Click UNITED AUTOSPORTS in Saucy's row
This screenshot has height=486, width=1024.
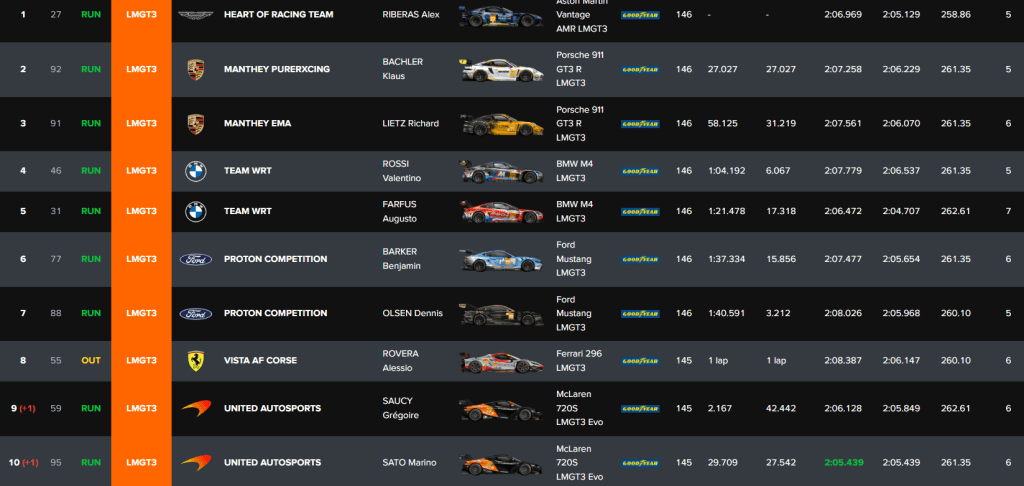(272, 408)
